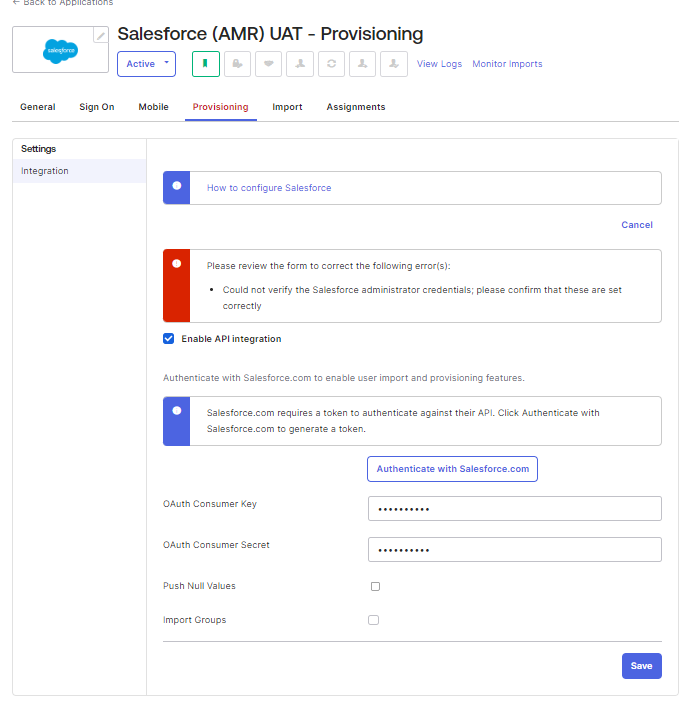Click the red error alert icon
This screenshot has width=688, height=708.
click(x=177, y=263)
